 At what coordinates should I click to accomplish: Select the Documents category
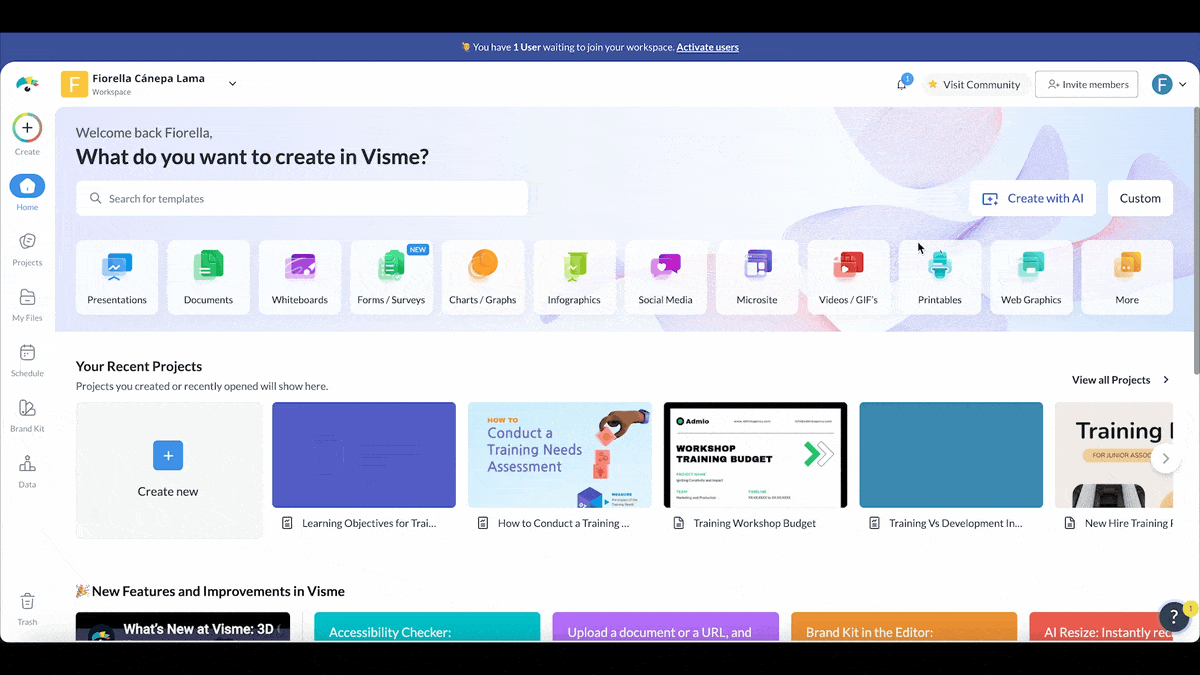[208, 277]
